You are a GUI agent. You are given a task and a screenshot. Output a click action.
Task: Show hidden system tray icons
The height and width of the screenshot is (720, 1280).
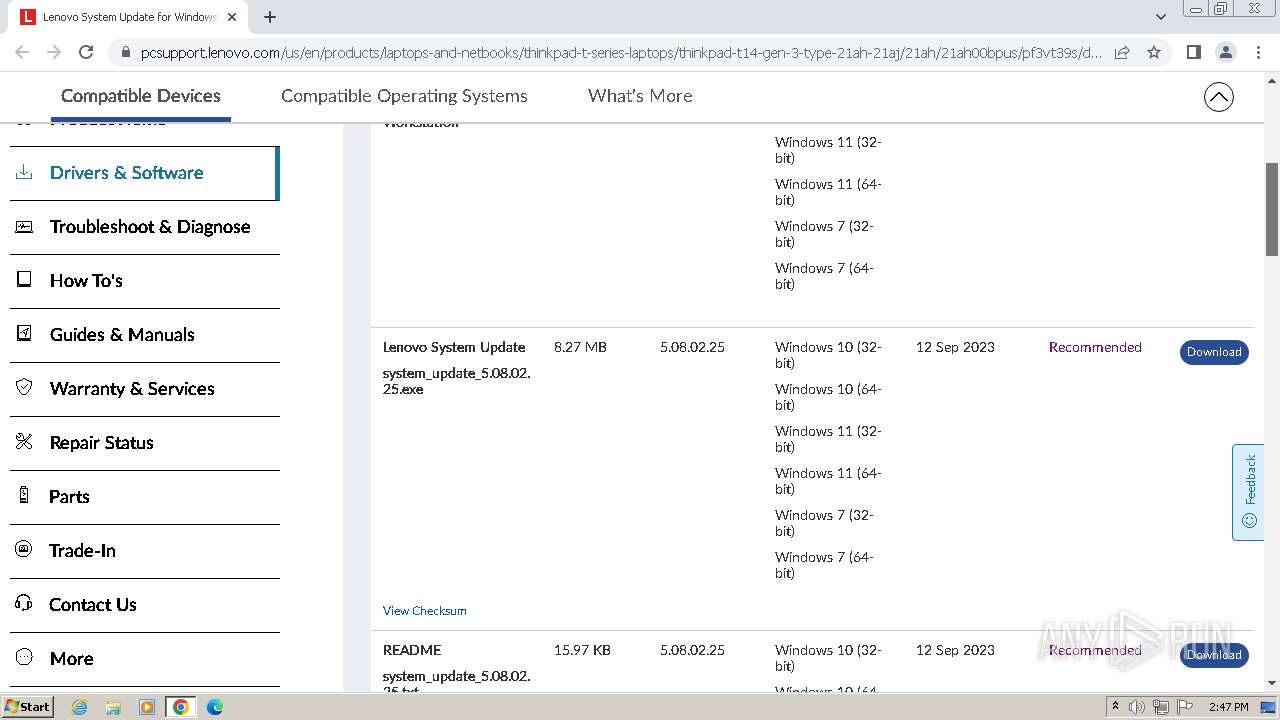click(x=1115, y=706)
